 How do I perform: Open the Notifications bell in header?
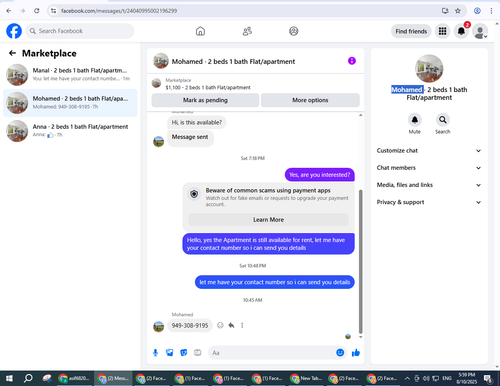(461, 31)
